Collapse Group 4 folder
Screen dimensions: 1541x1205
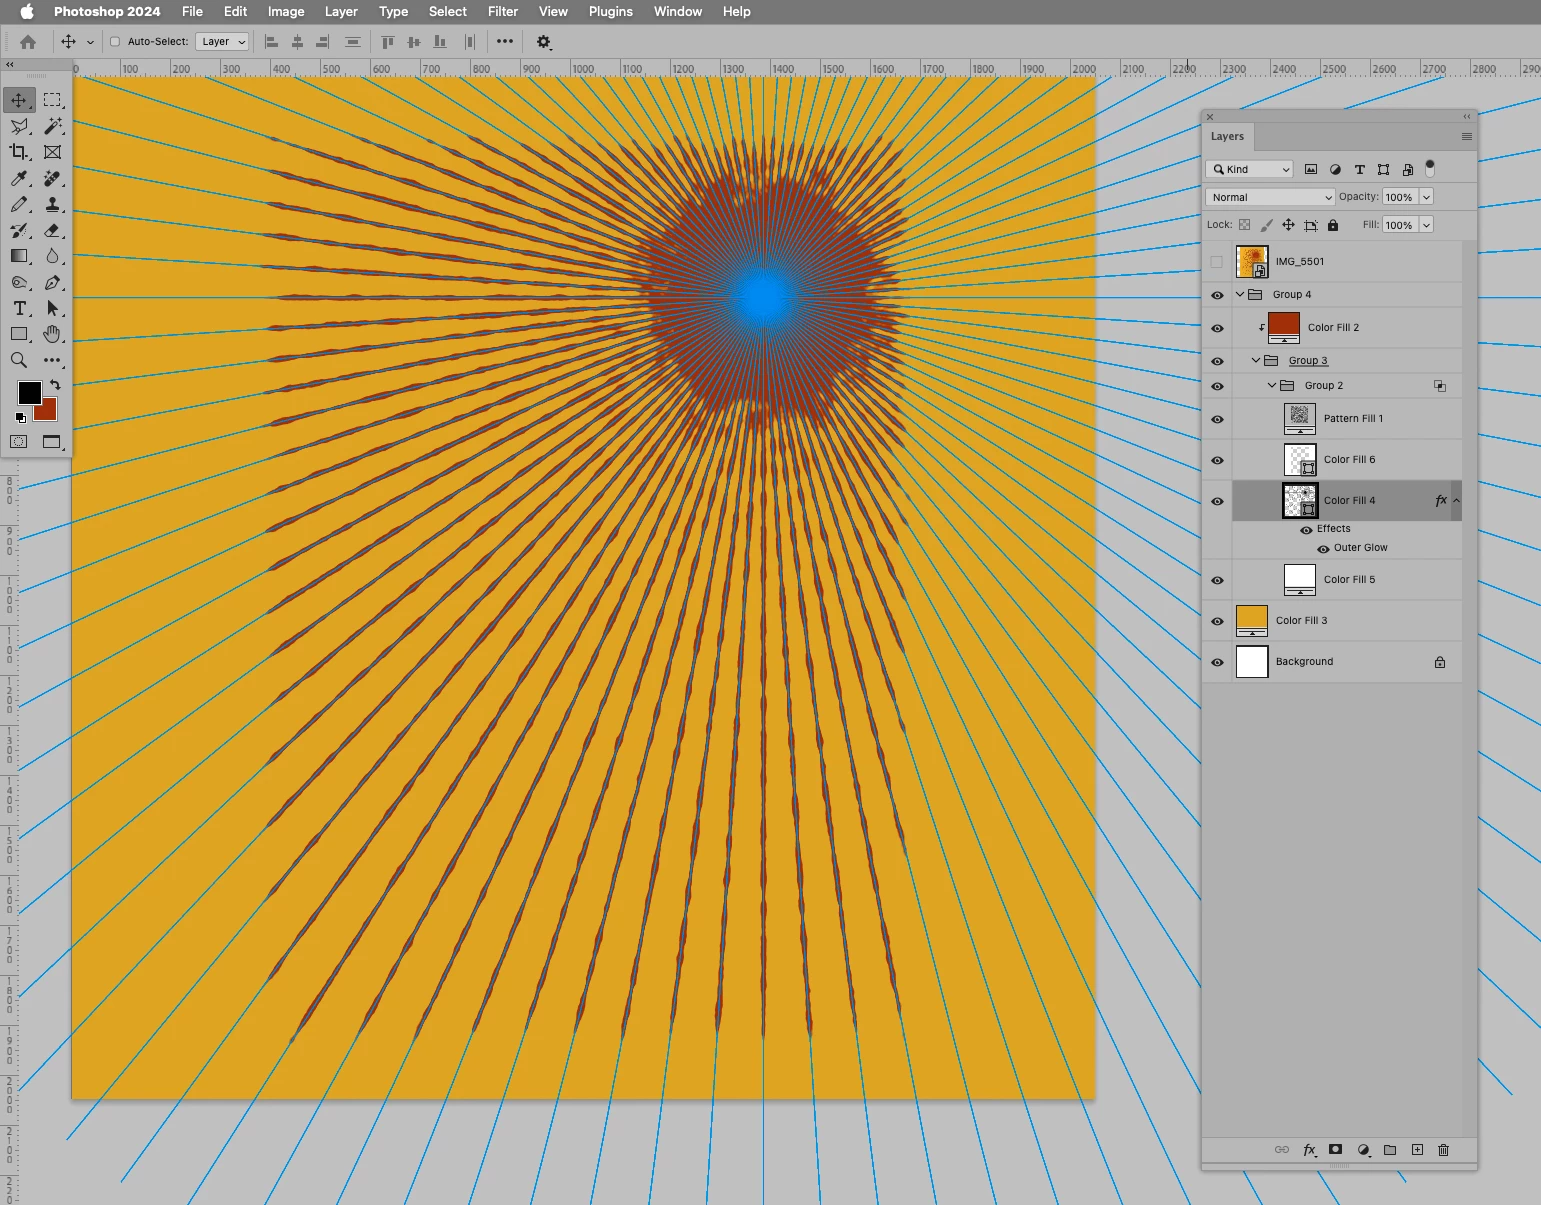tap(1240, 294)
